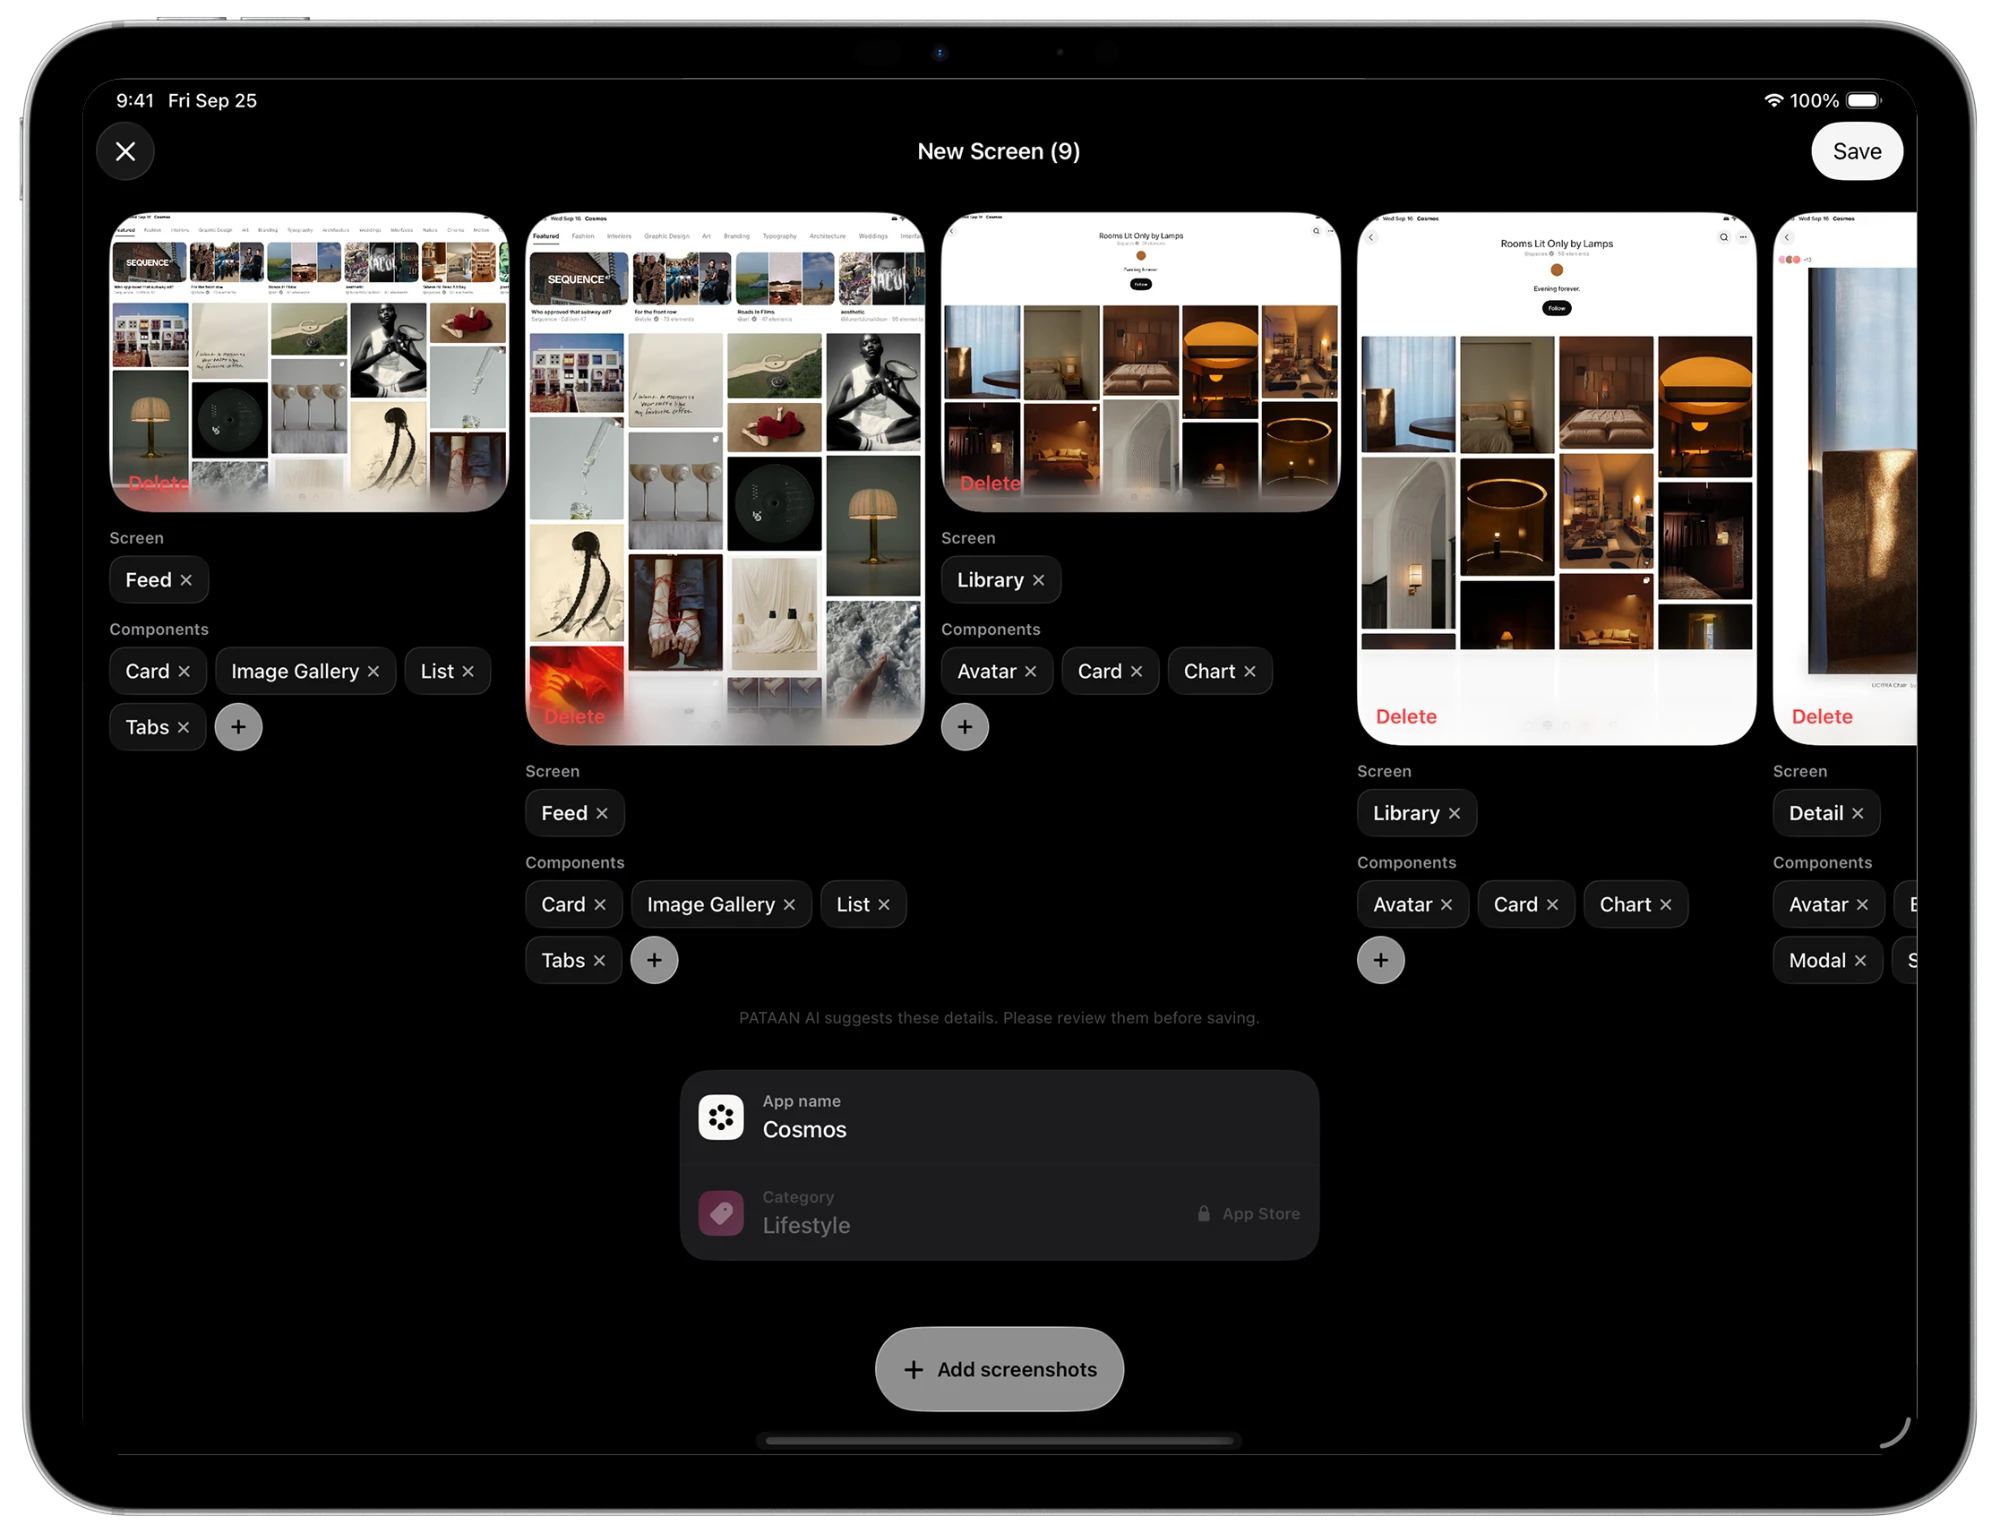The width and height of the screenshot is (2000, 1533).
Task: Remove Card tag under third screenshot
Action: pos(1136,671)
